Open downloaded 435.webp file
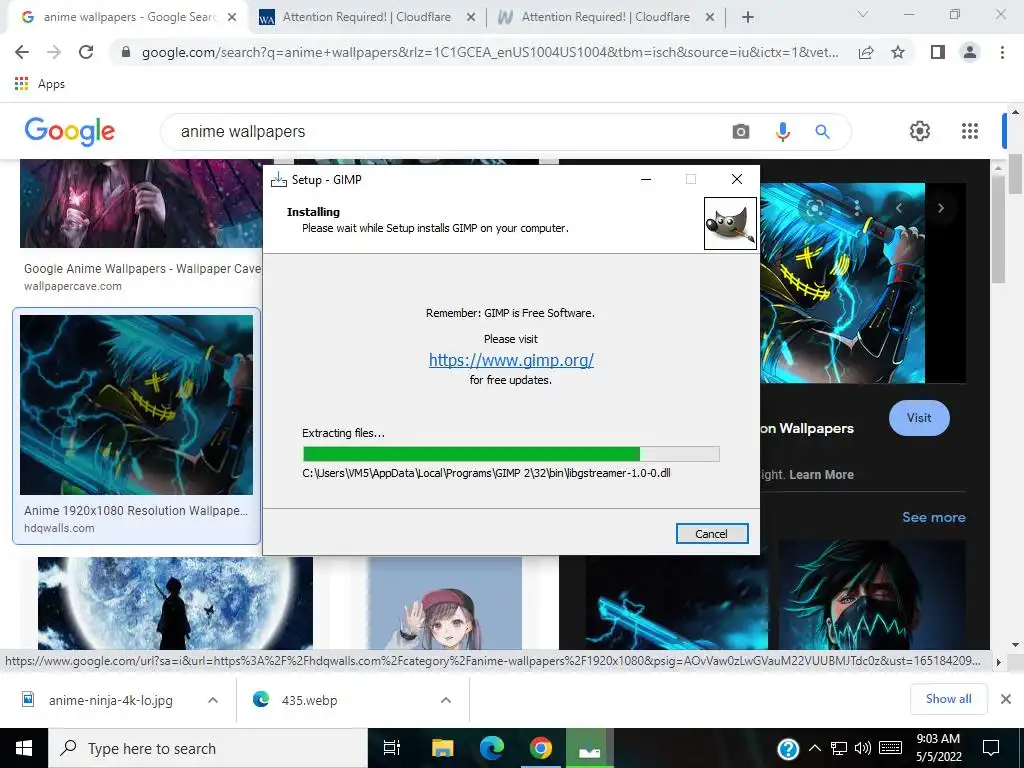 click(x=296, y=700)
